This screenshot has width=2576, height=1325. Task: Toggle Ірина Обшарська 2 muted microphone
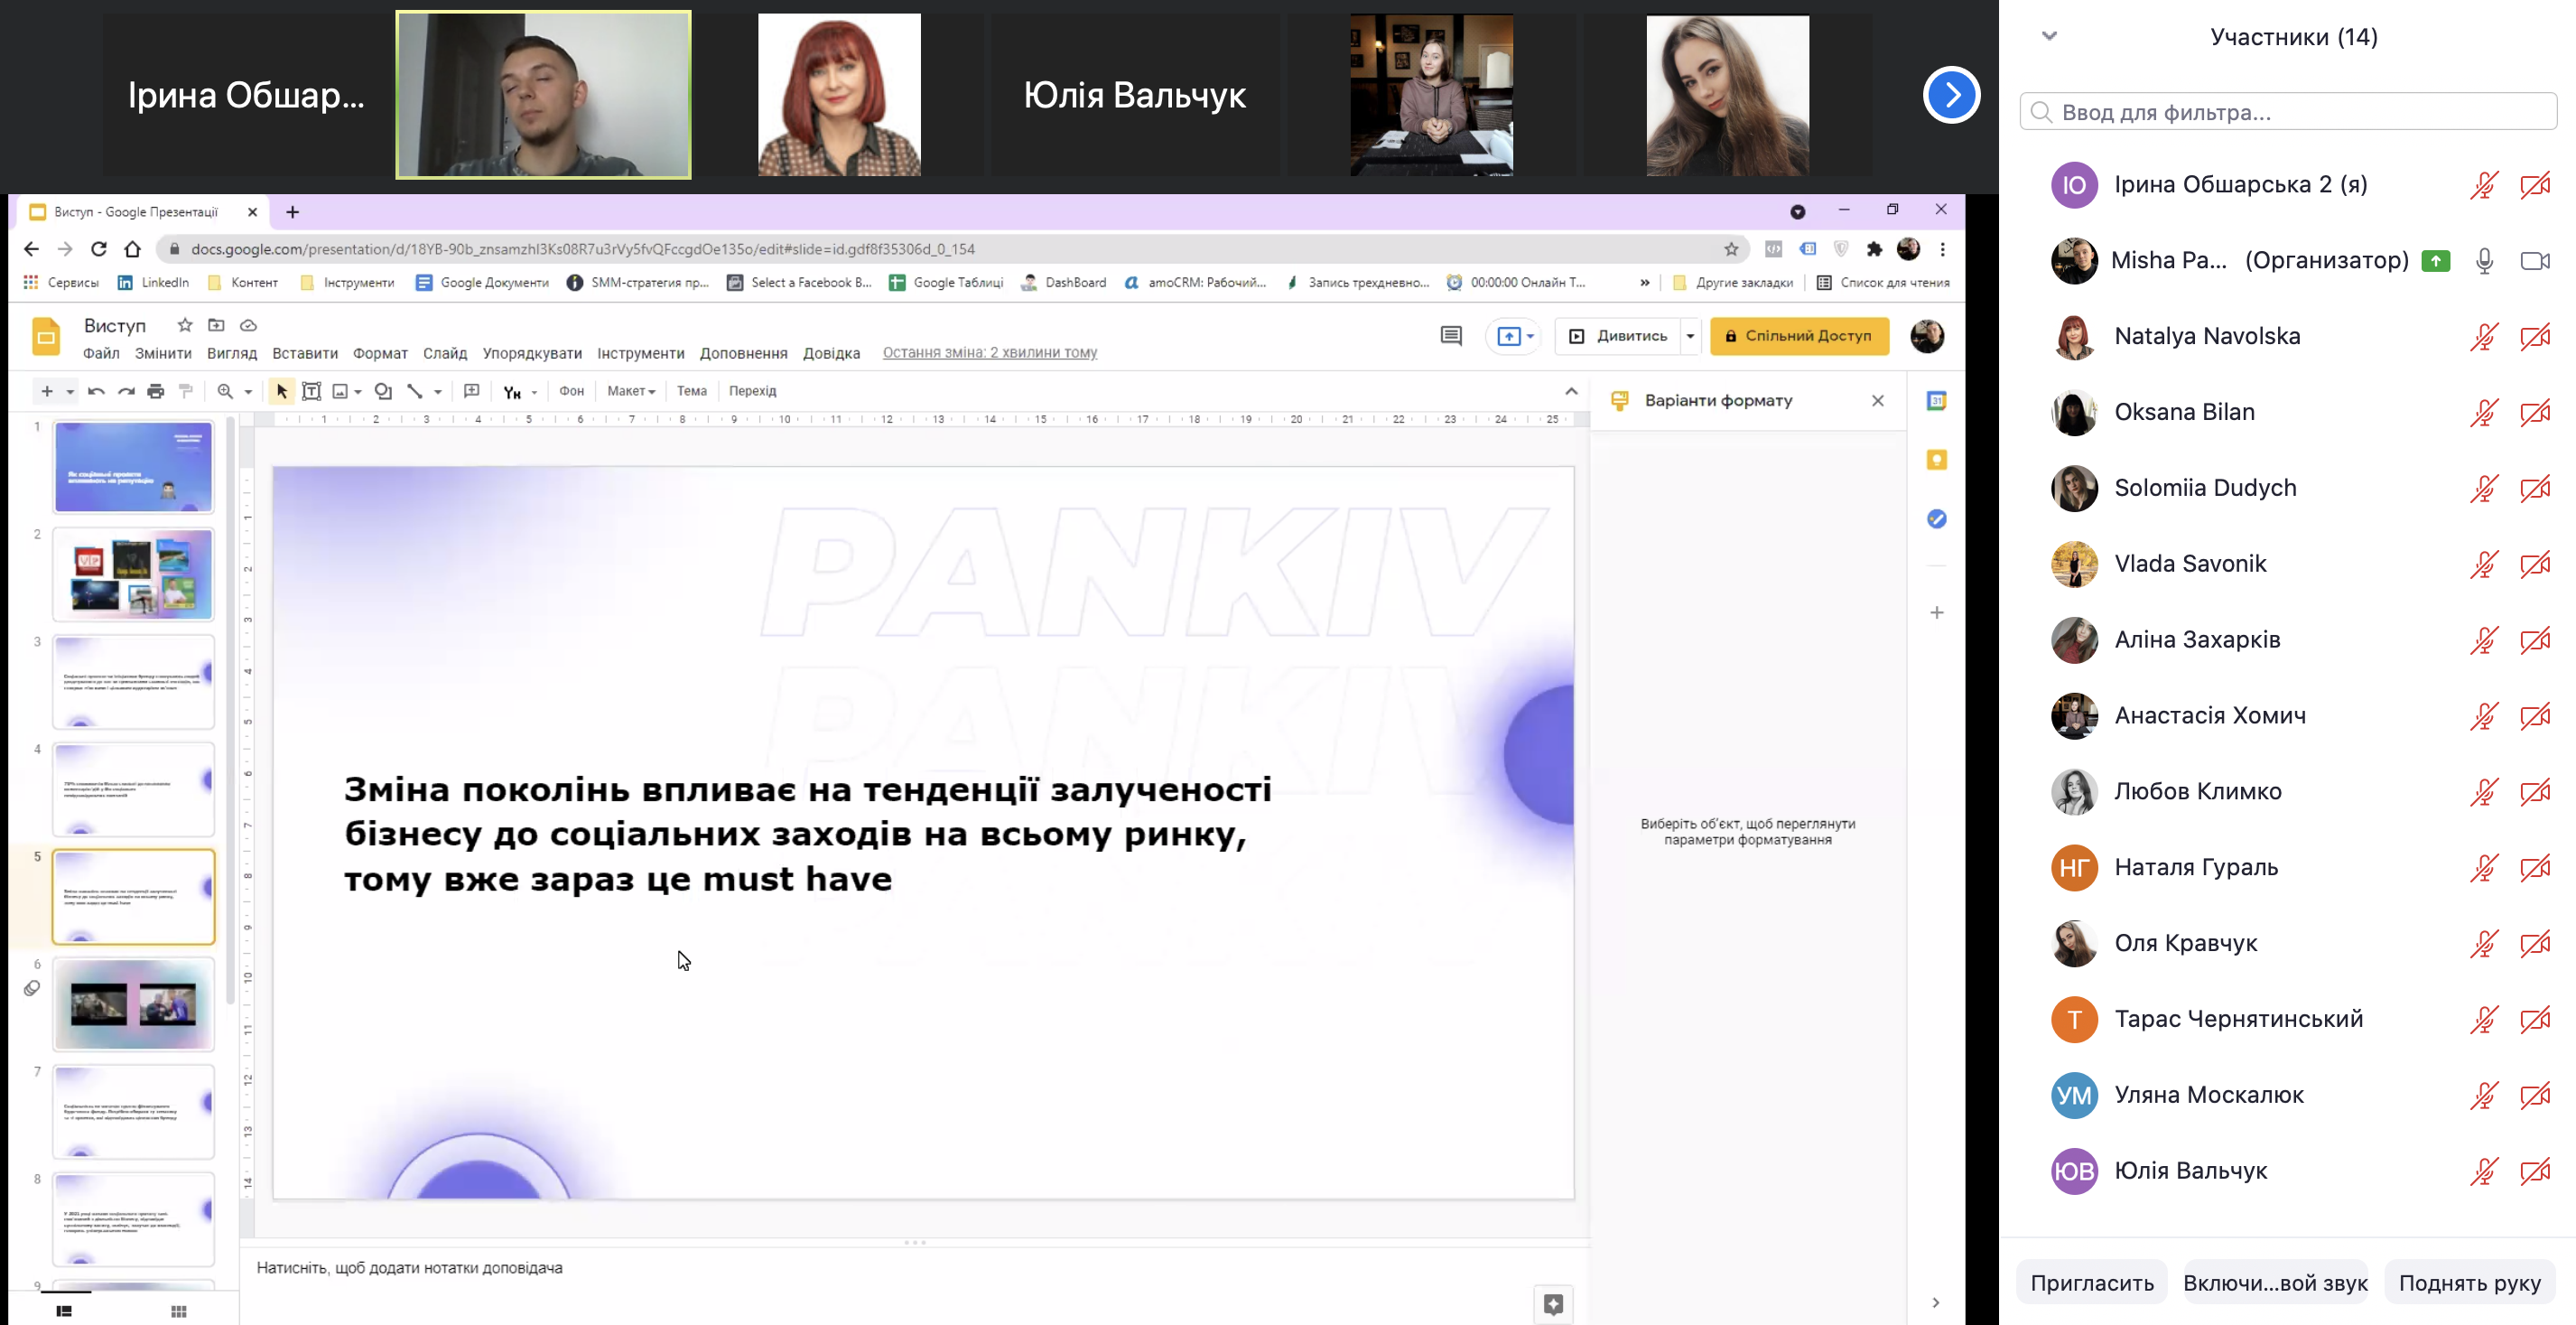[x=2484, y=185]
